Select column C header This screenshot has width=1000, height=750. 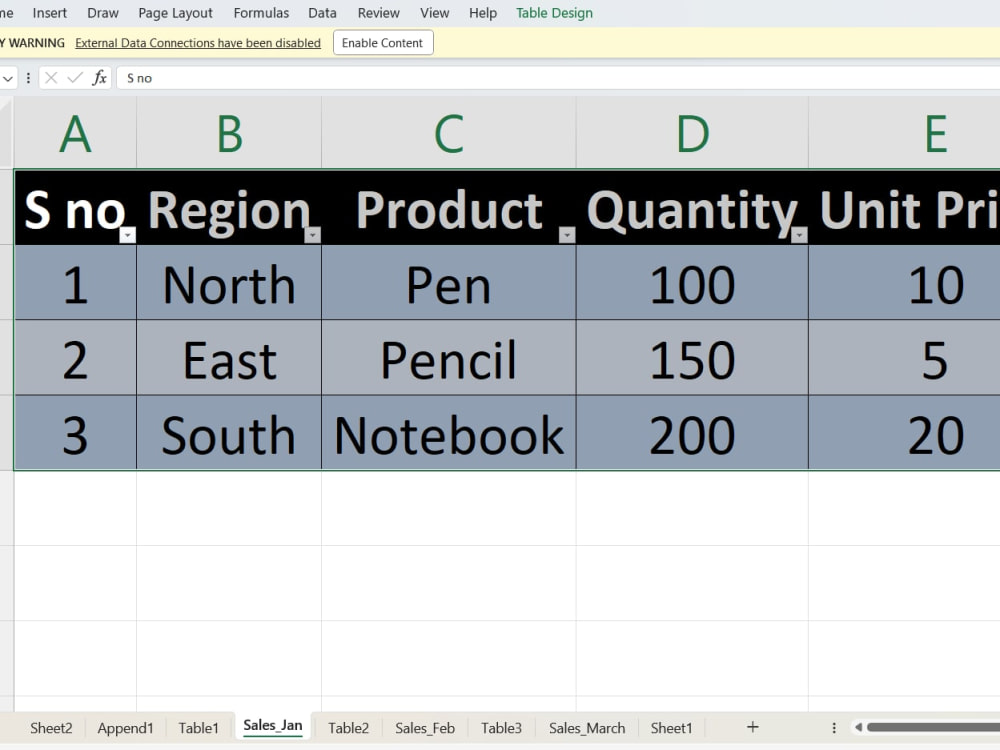[x=448, y=133]
